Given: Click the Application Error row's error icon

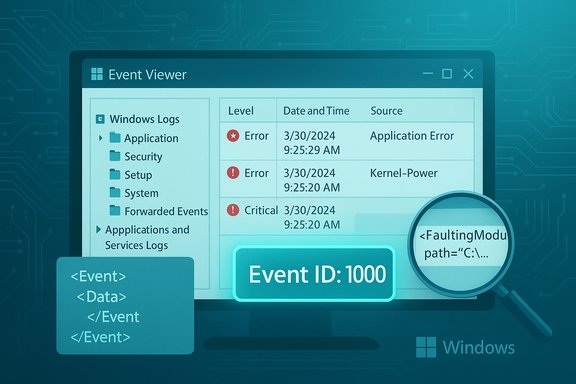Looking at the screenshot, I should pos(233,136).
